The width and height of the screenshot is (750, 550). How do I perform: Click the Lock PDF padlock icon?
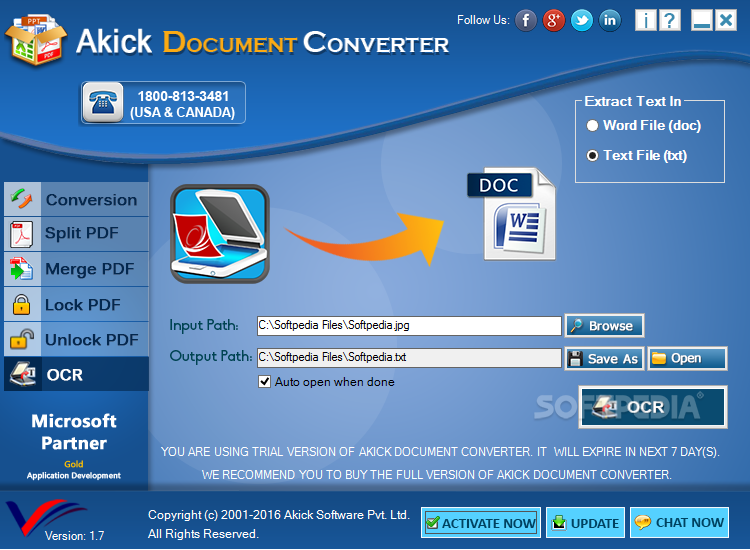[x=22, y=304]
